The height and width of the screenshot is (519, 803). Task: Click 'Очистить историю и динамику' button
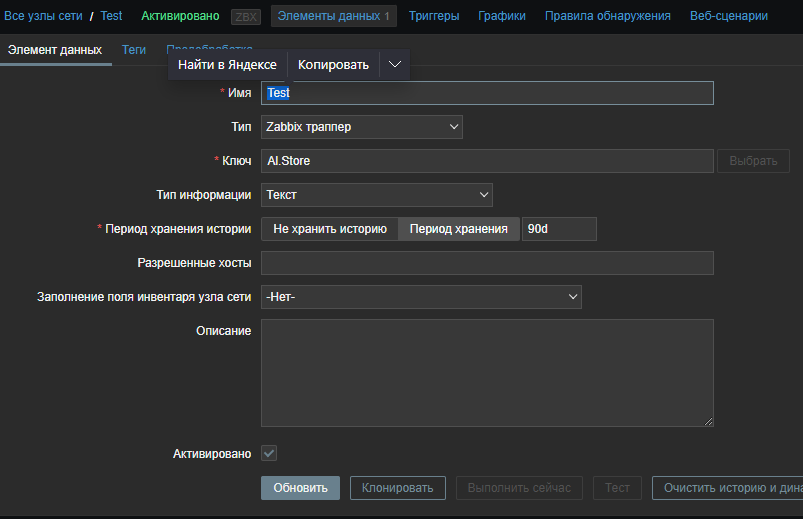[727, 488]
